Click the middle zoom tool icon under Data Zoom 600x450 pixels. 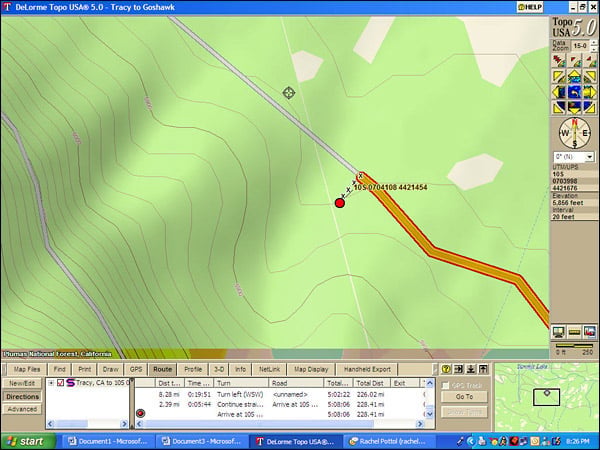click(574, 60)
